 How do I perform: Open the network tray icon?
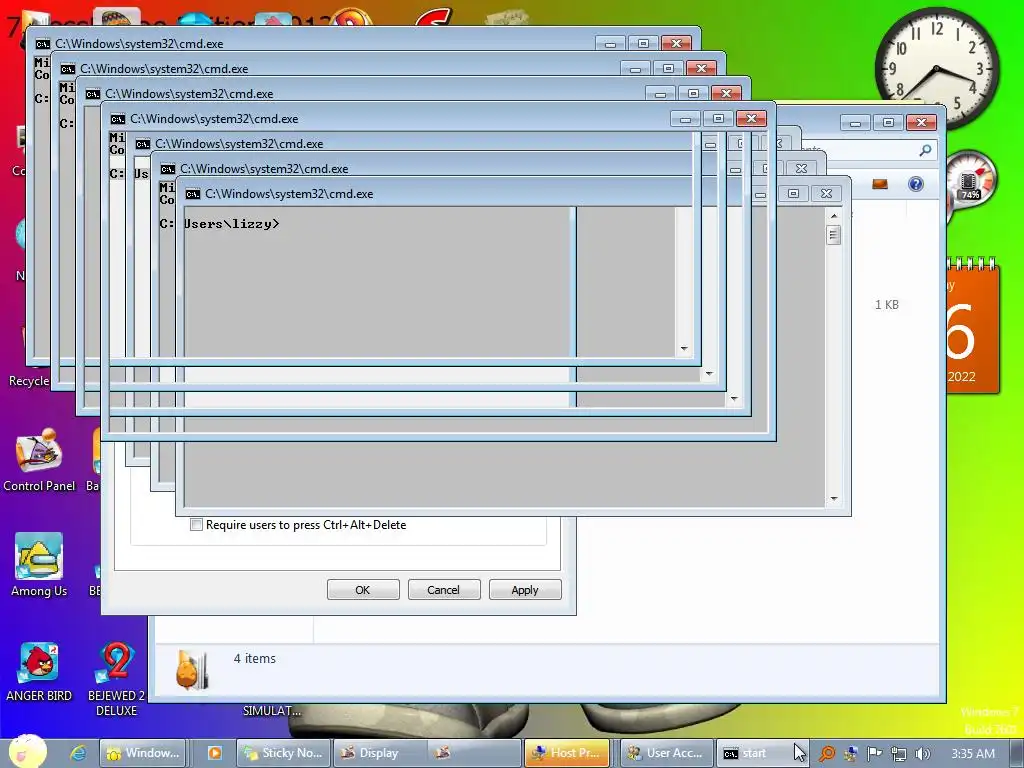click(899, 754)
